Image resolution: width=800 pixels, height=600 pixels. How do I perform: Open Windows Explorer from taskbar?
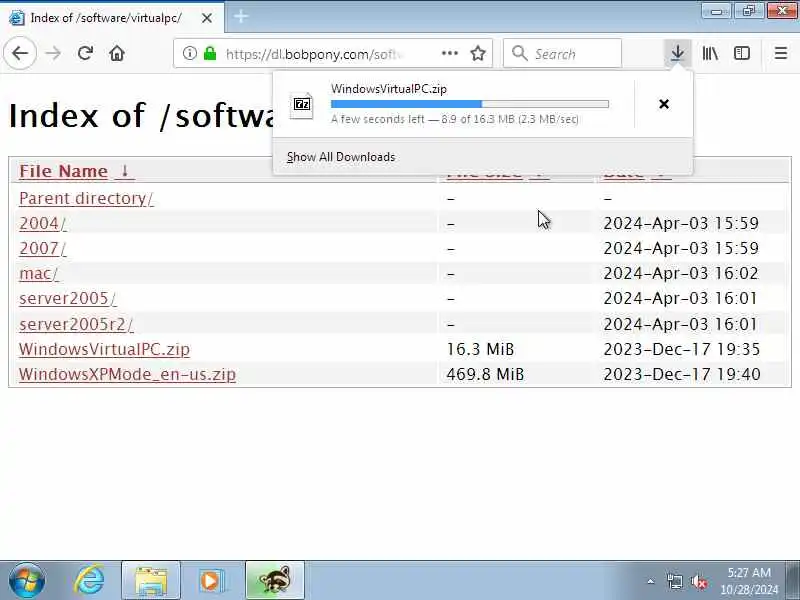coord(151,581)
